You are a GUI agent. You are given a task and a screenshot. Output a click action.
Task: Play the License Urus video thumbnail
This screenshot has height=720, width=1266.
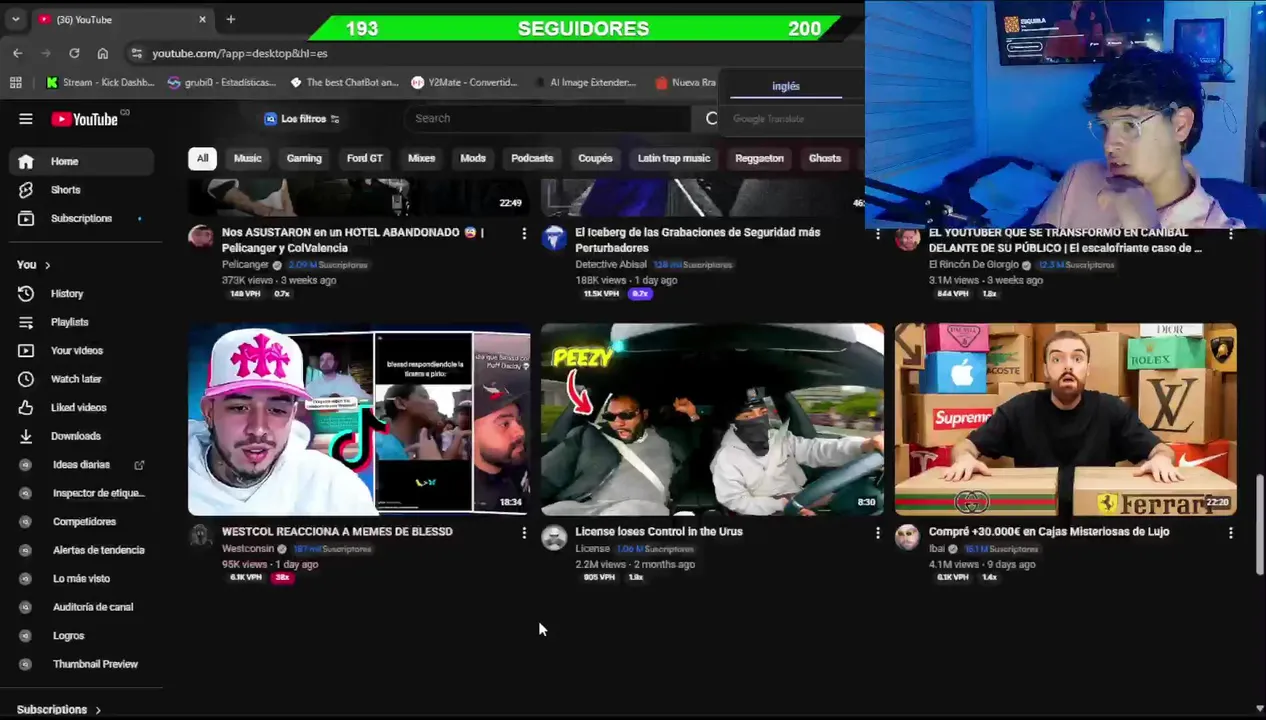point(712,419)
